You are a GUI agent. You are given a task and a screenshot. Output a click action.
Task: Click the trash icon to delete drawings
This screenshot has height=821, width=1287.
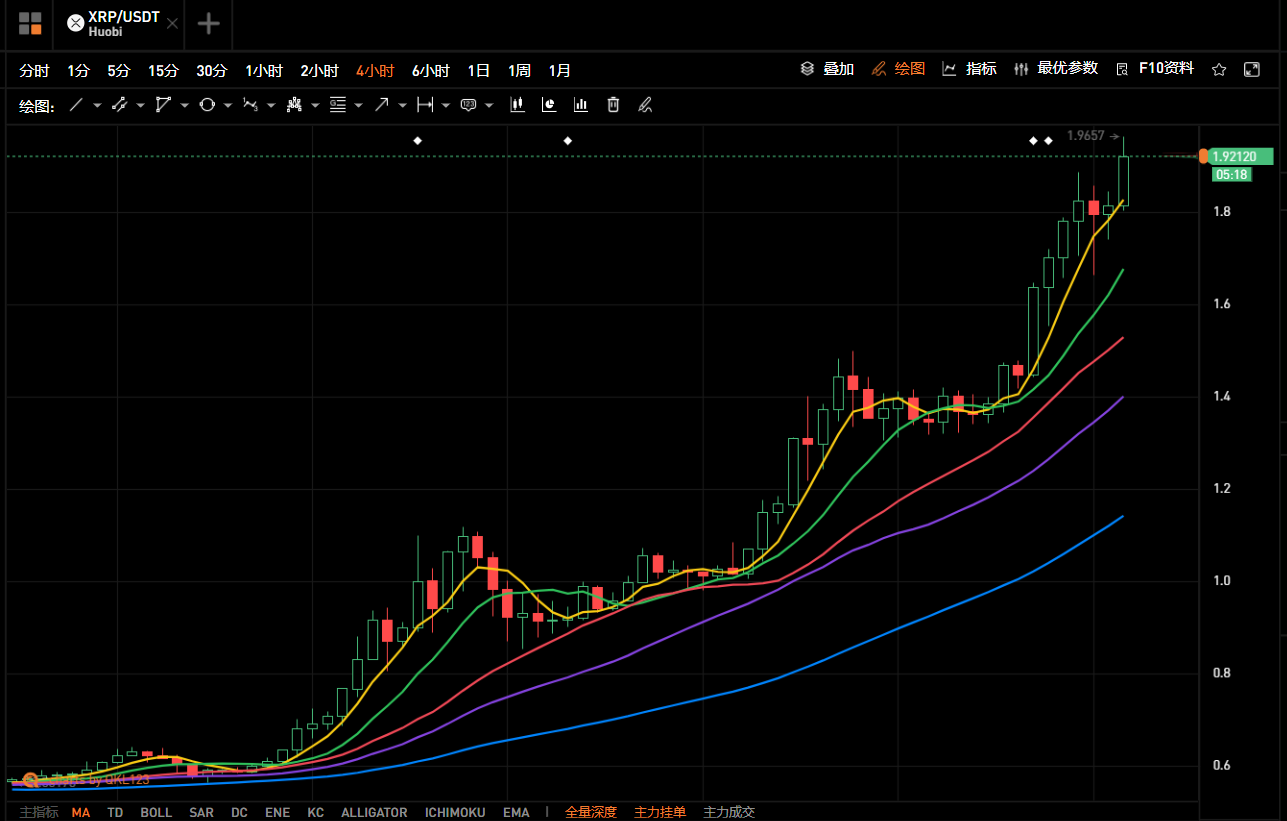pyautogui.click(x=613, y=104)
